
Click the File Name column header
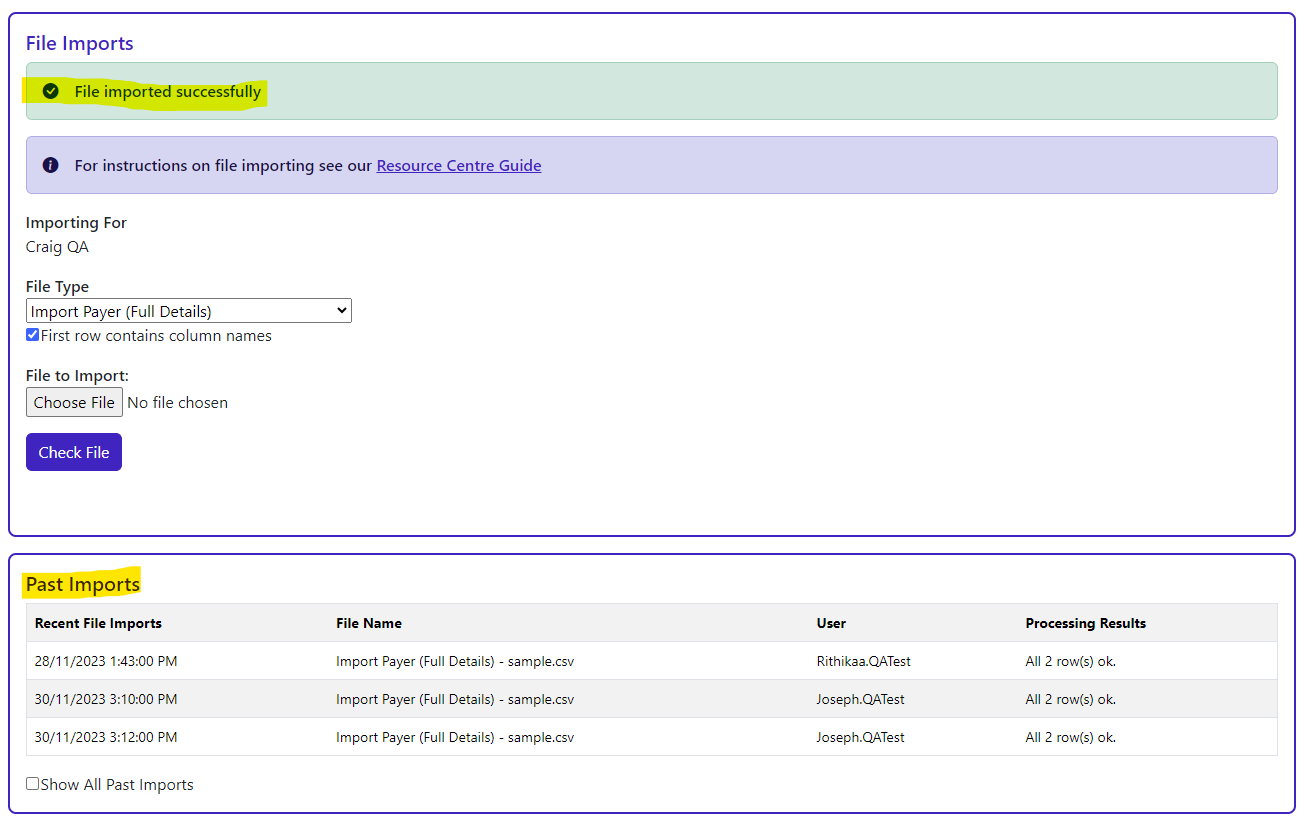tap(369, 623)
